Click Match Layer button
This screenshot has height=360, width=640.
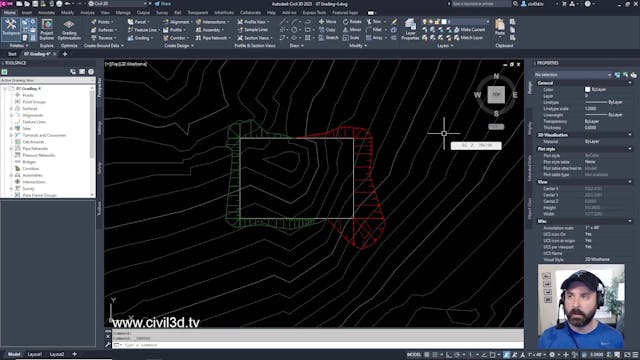[469, 38]
